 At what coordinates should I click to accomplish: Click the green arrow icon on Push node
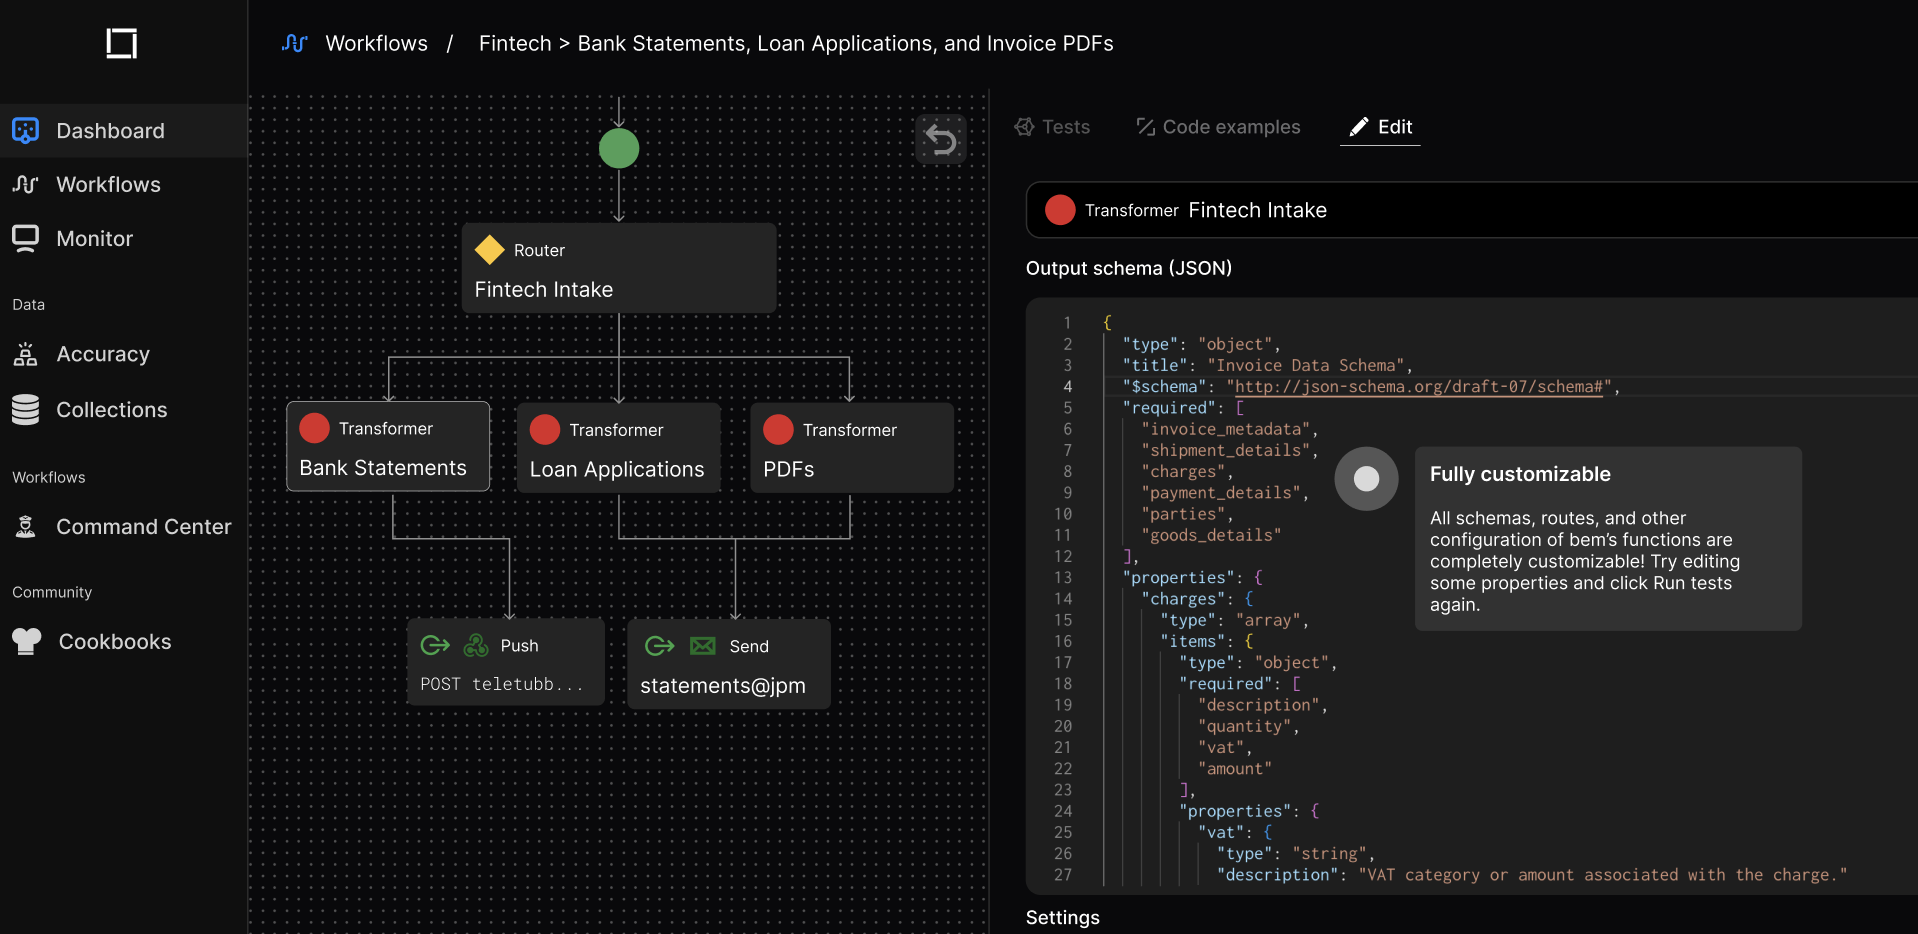coord(435,645)
